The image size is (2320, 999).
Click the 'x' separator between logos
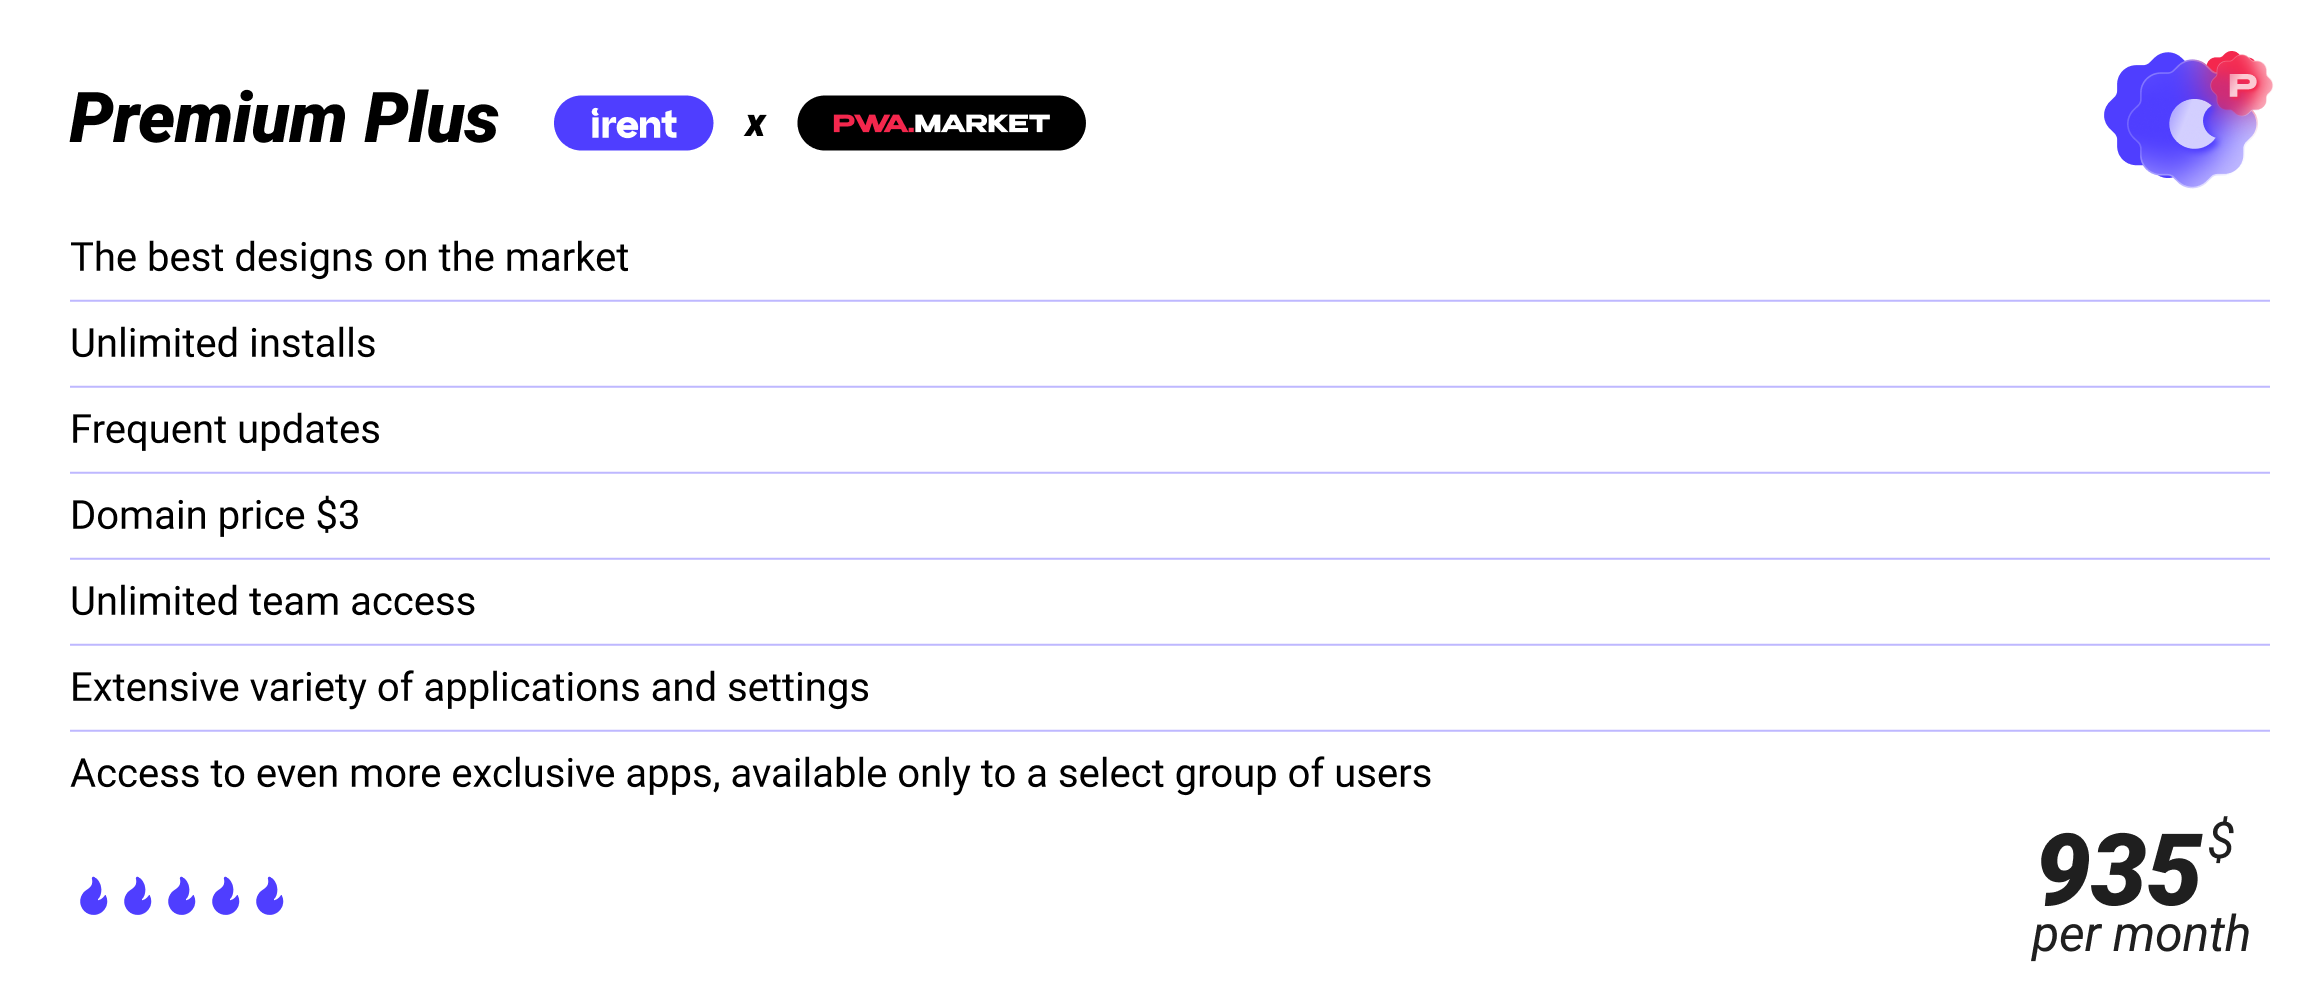click(x=755, y=125)
